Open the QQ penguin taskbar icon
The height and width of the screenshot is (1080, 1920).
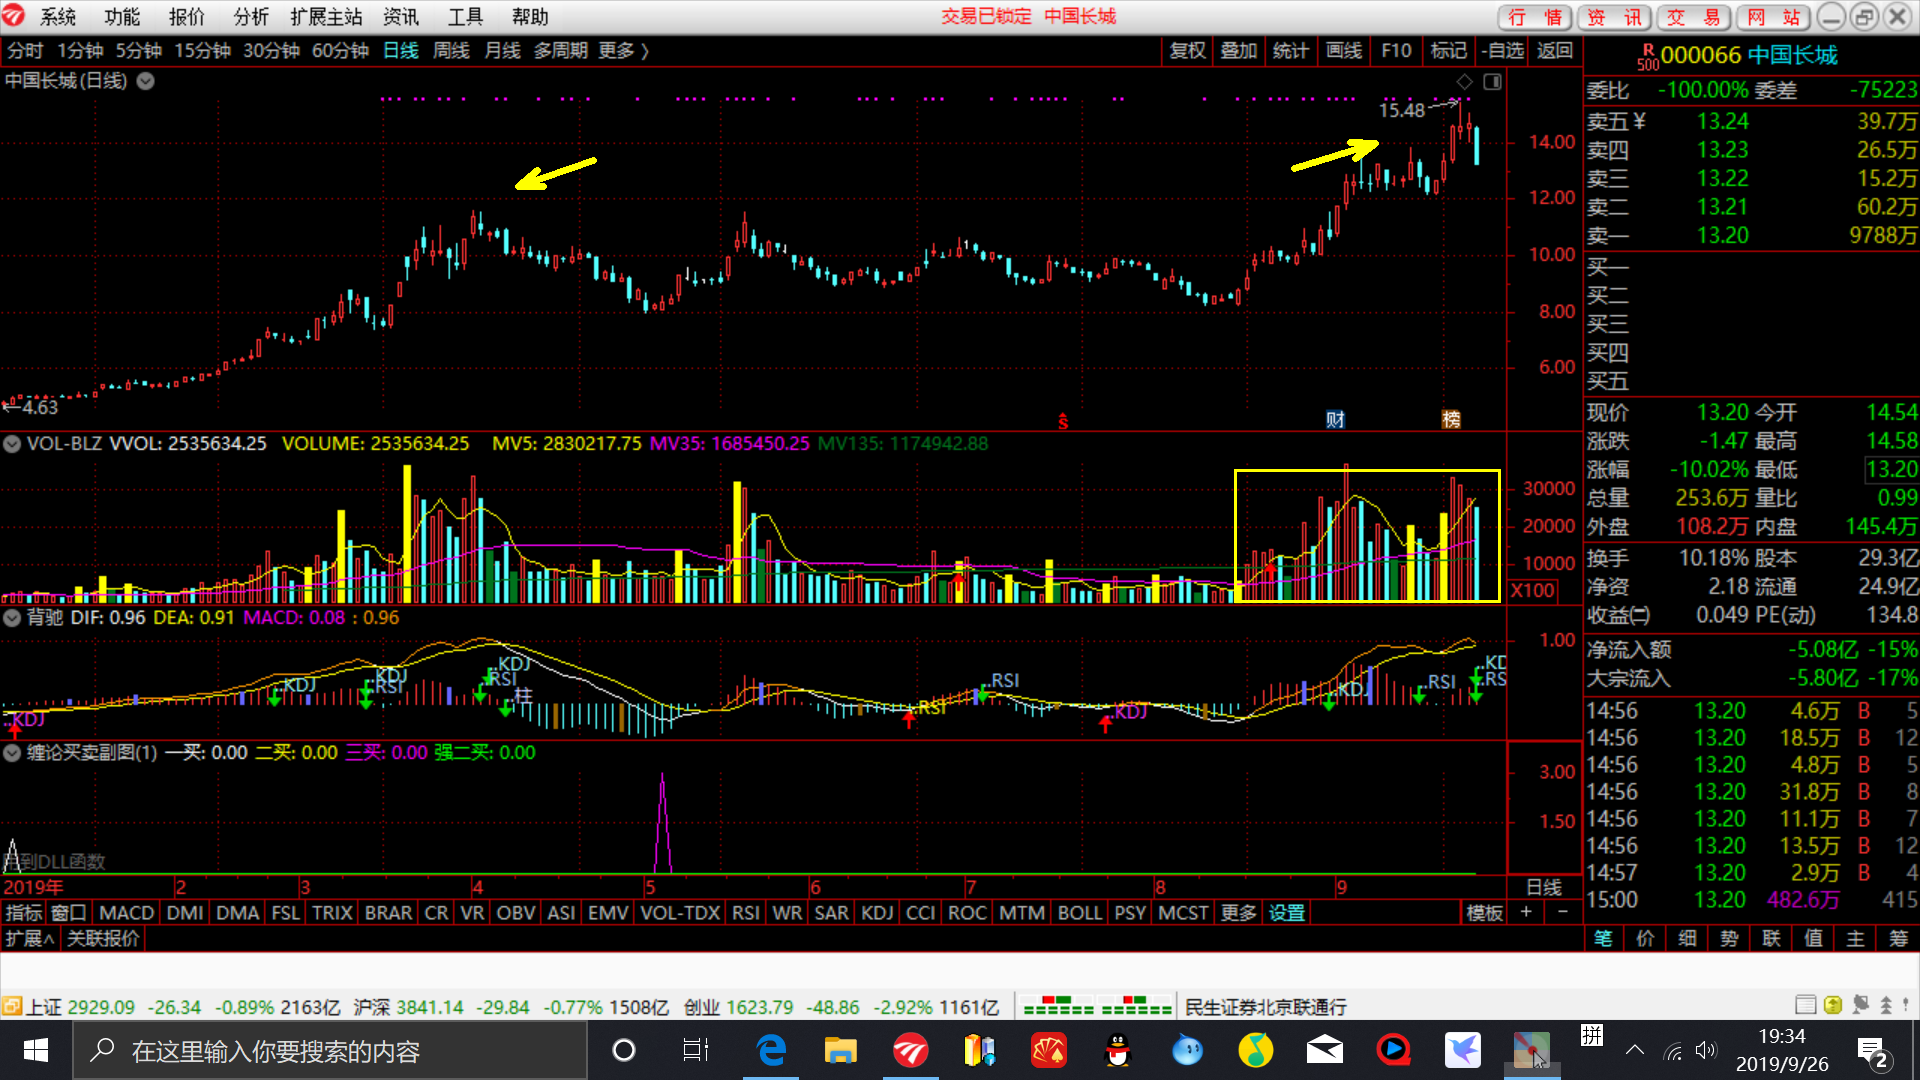coord(1118,1050)
